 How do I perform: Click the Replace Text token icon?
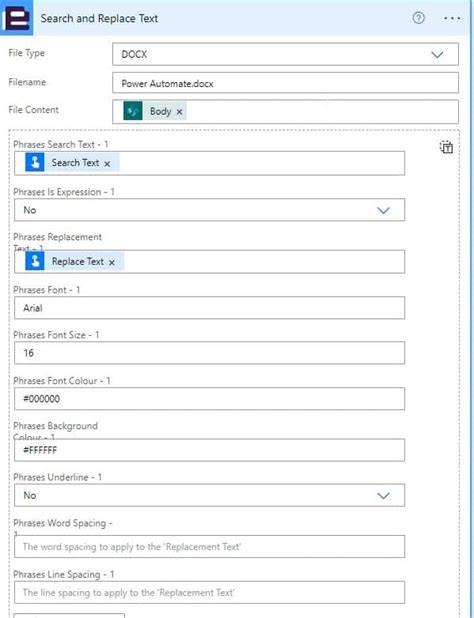(x=35, y=261)
